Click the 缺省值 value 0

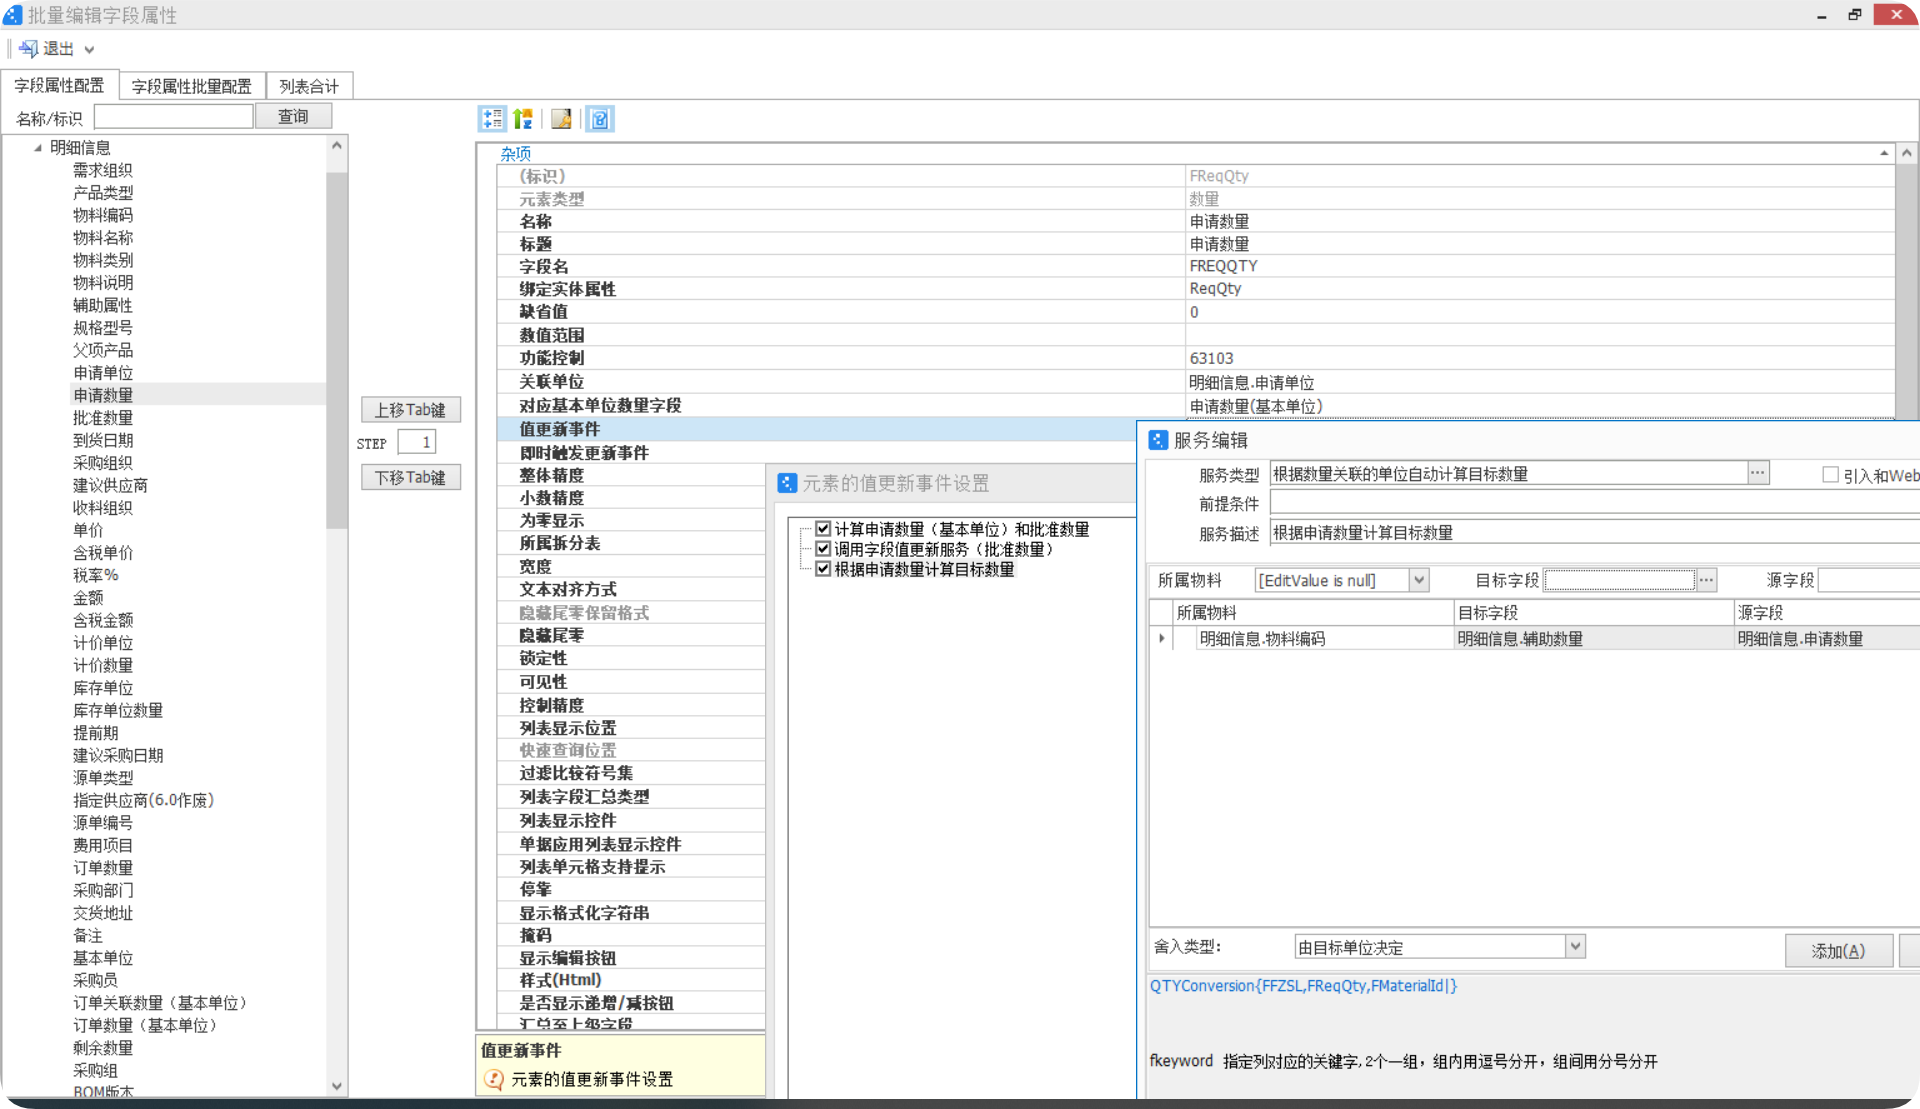[1194, 312]
